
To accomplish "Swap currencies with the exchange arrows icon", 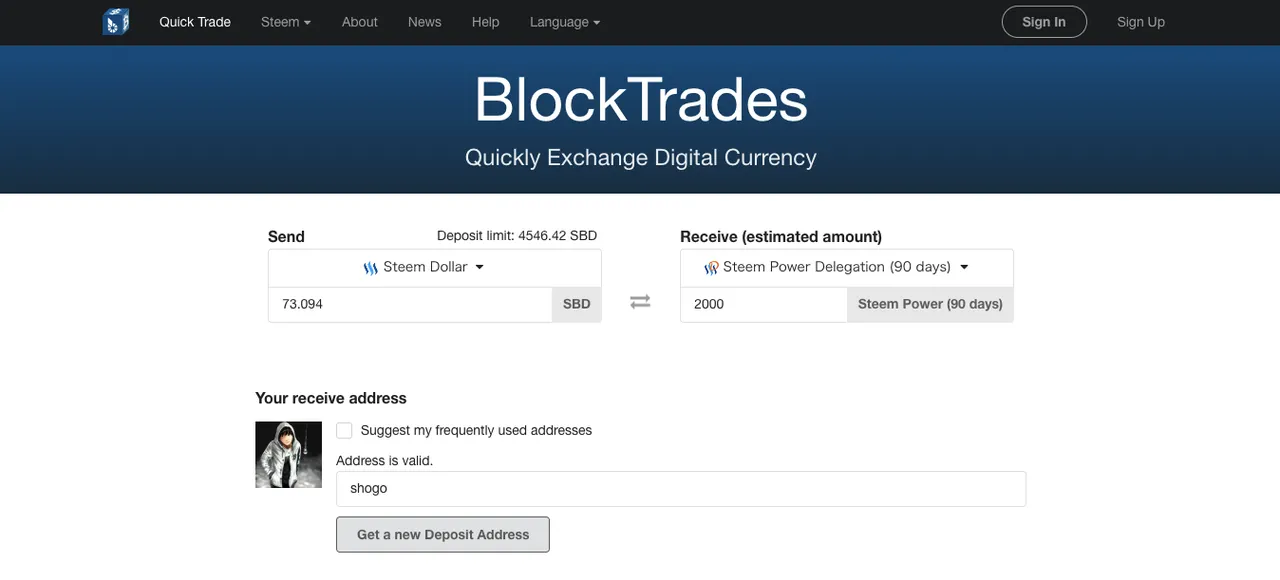I will pyautogui.click(x=640, y=301).
